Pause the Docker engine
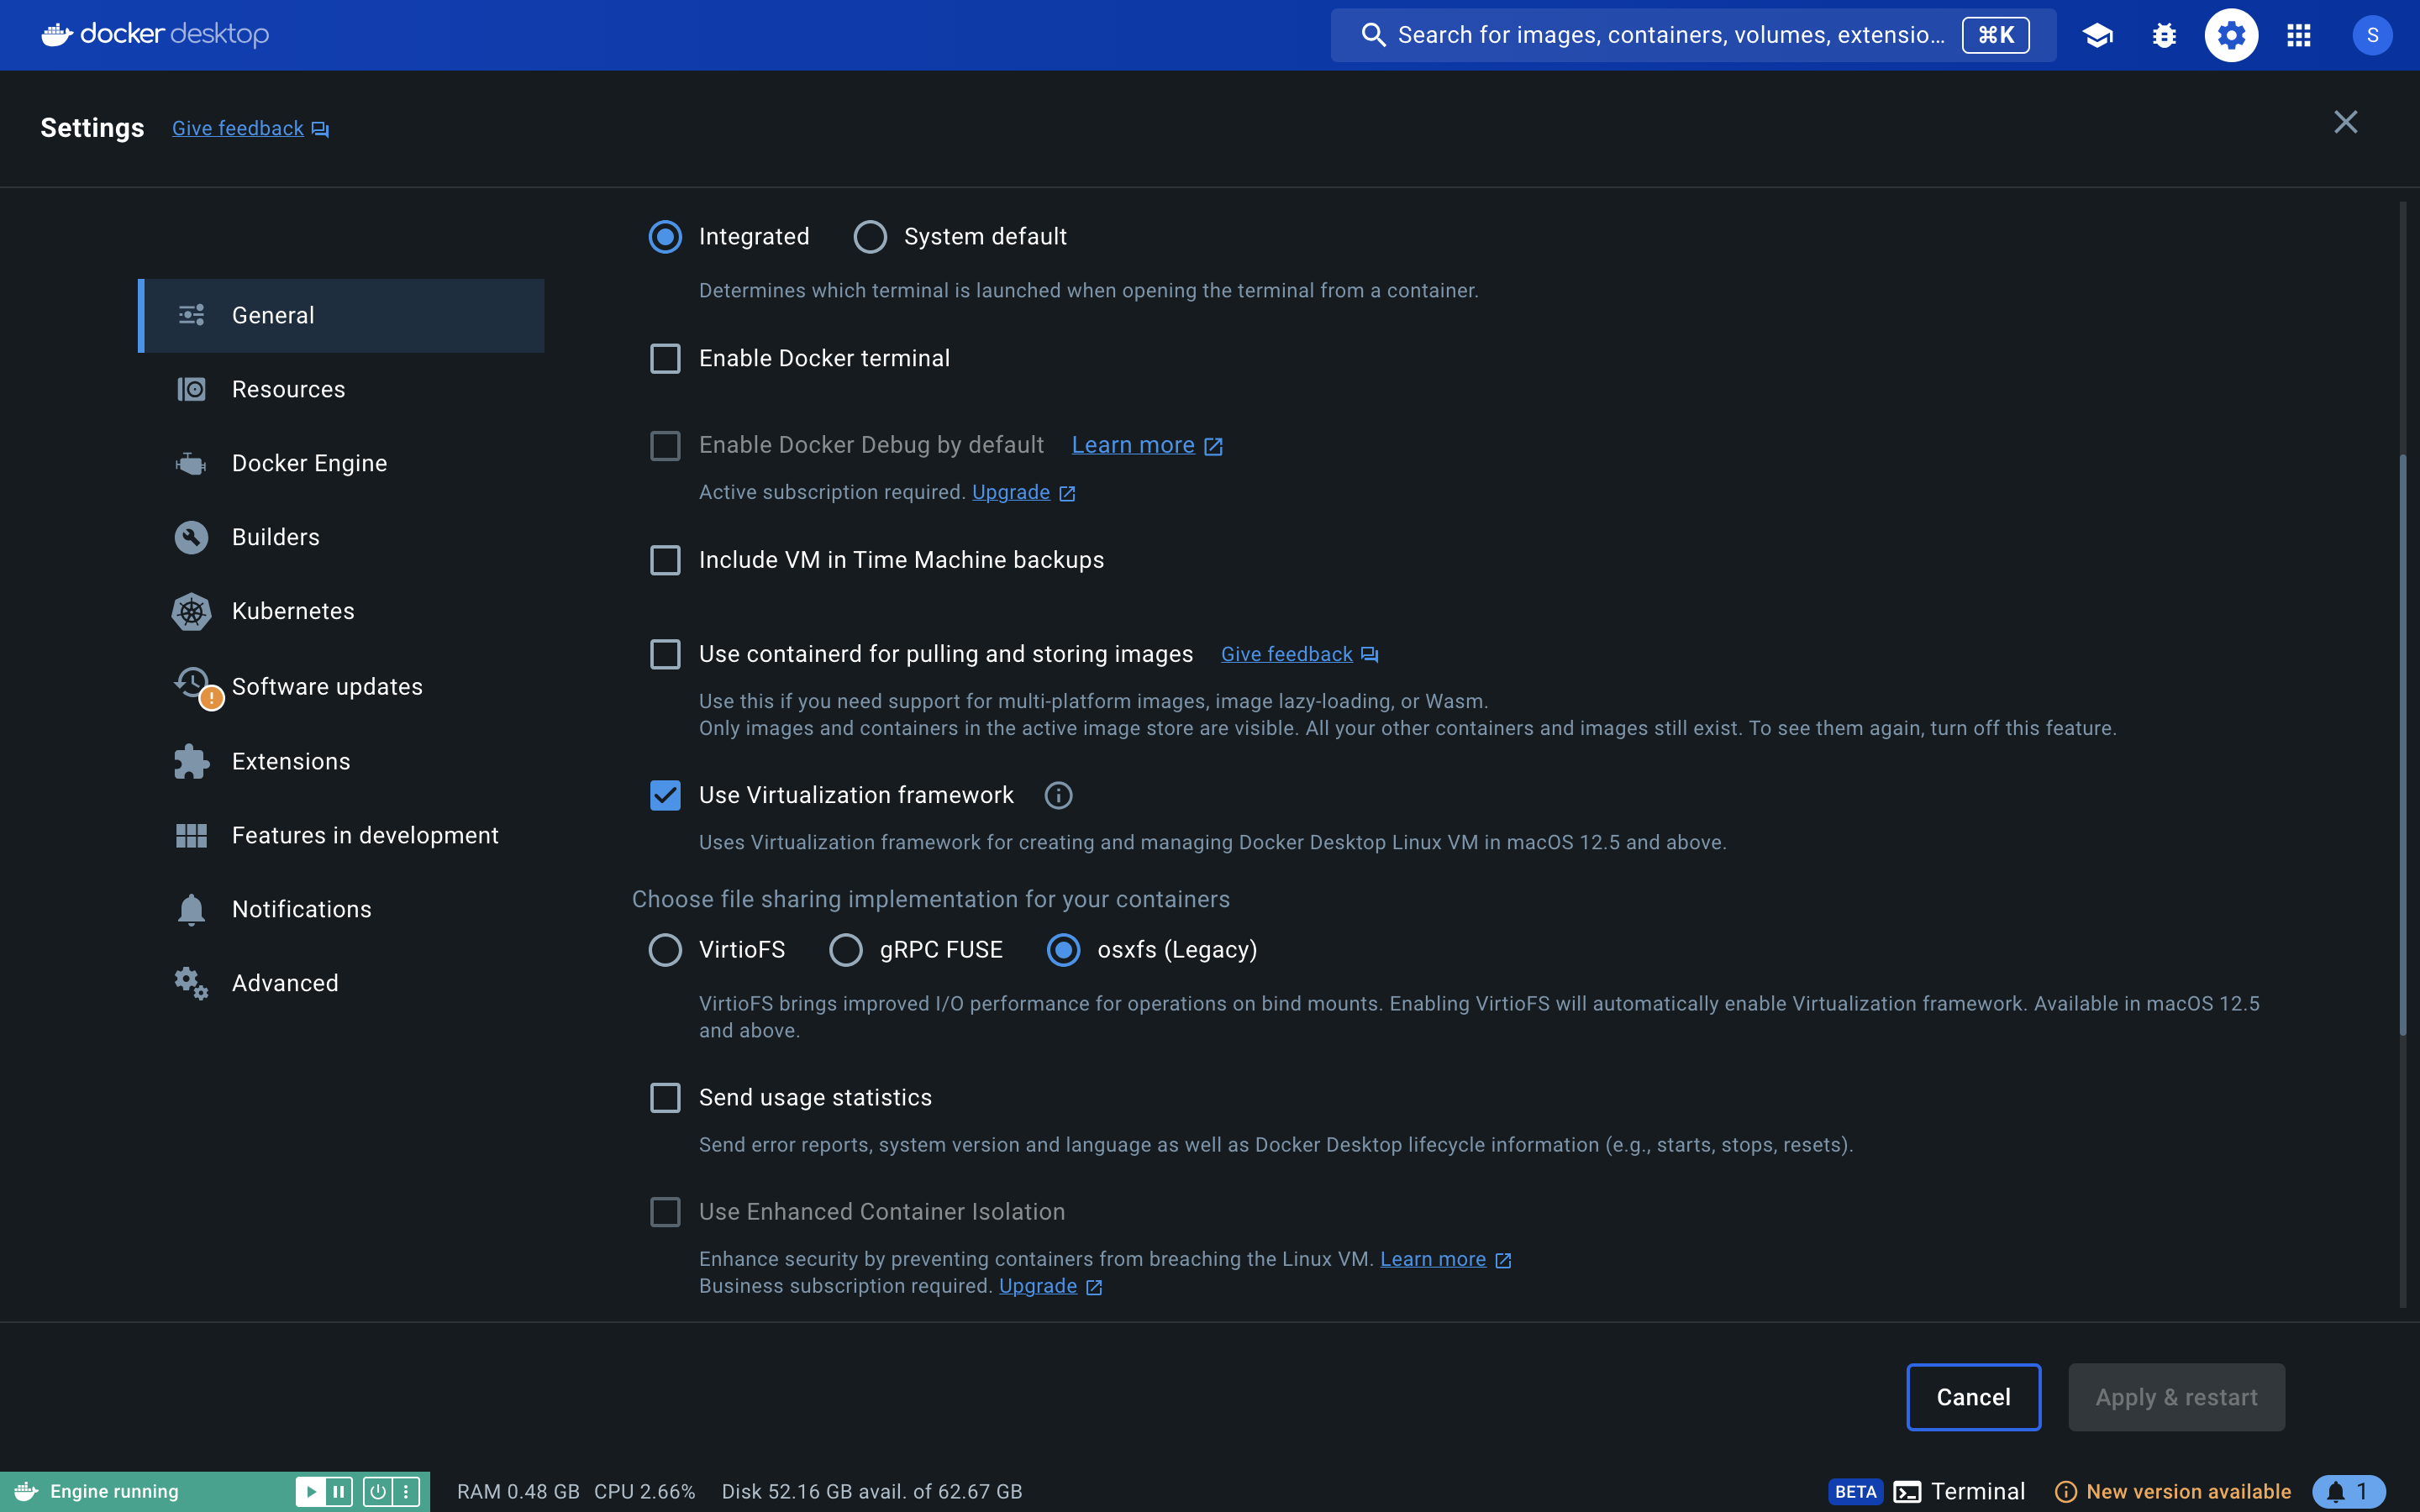 tap(338, 1492)
